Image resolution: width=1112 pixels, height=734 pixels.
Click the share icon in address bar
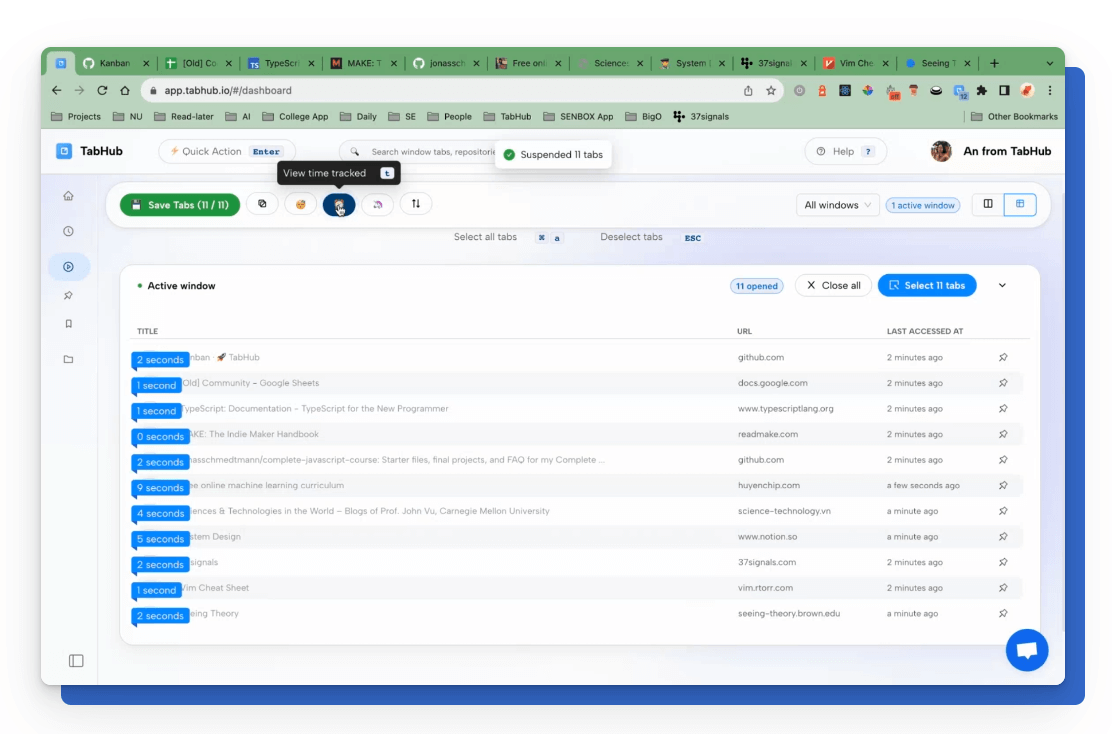748,90
